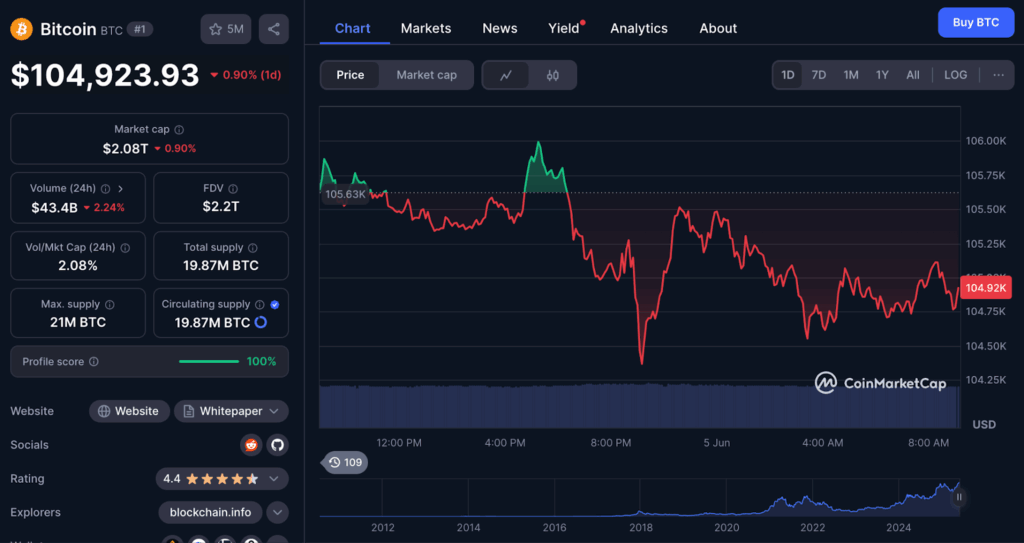Switch chart to candlestick view

553,75
